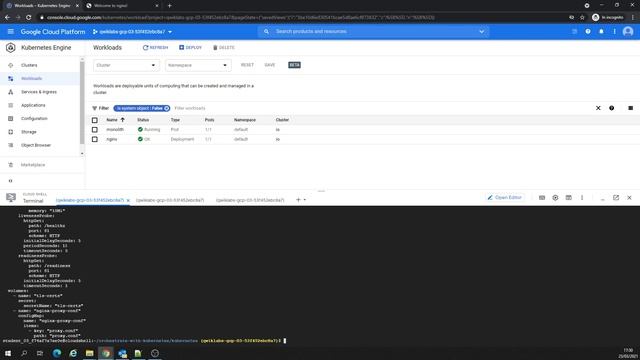Switch to the third Cloud Shell terminal tab
The image size is (640, 360).
tap(250, 200)
